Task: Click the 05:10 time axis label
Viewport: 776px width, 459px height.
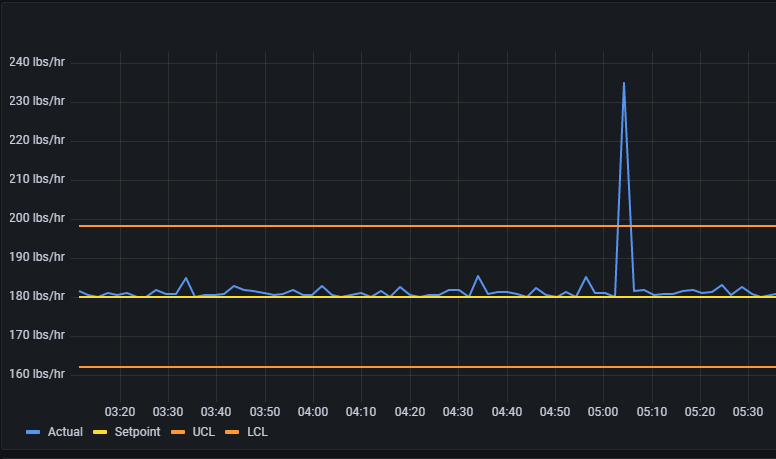Action: pyautogui.click(x=652, y=412)
